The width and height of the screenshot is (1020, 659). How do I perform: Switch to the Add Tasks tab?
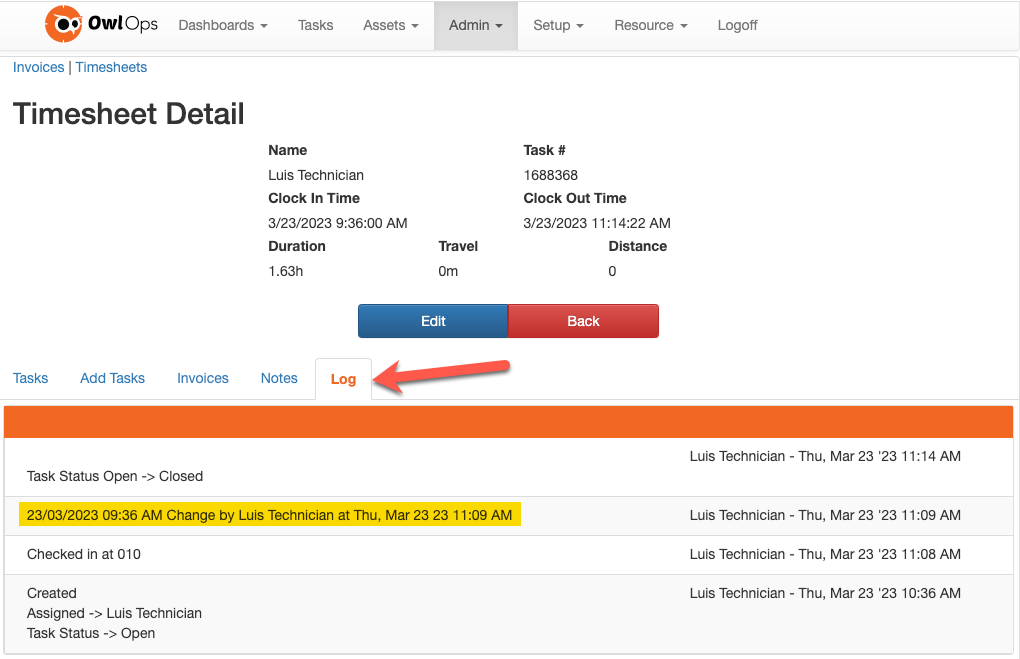(112, 378)
